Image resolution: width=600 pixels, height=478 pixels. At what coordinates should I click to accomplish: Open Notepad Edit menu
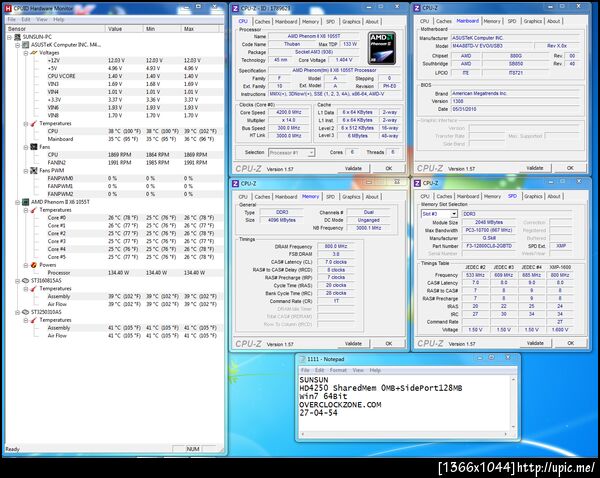pos(320,370)
